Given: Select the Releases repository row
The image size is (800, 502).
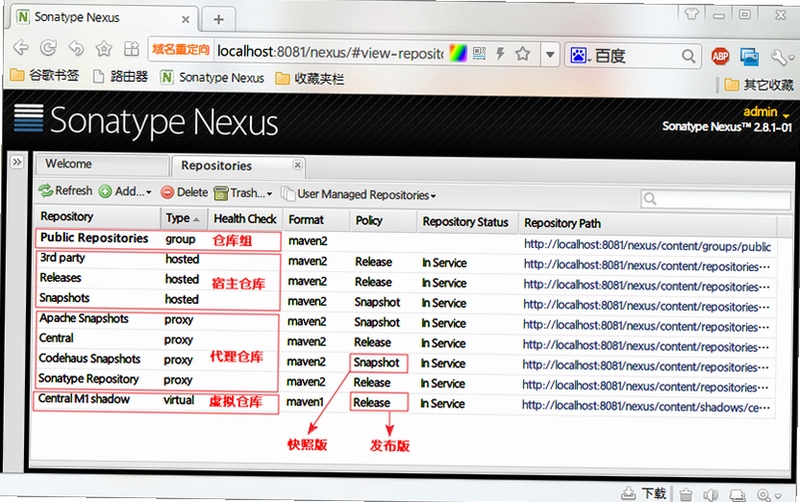Looking at the screenshot, I should coord(406,281).
